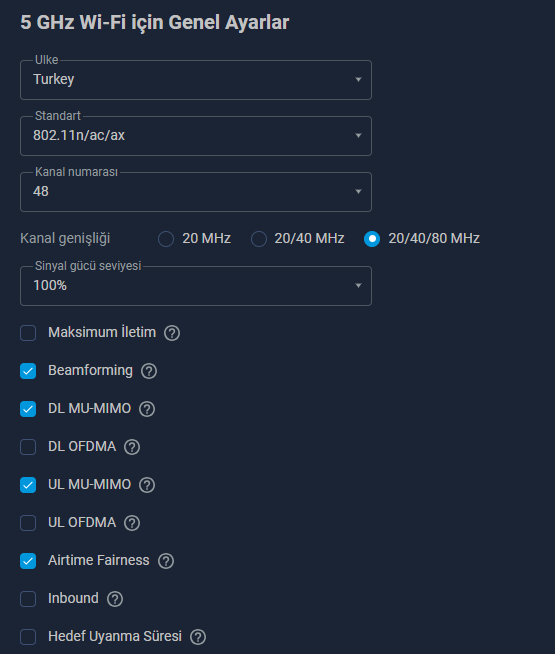Open DL OFDMA help icon
Image resolution: width=555 pixels, height=654 pixels.
(x=132, y=447)
